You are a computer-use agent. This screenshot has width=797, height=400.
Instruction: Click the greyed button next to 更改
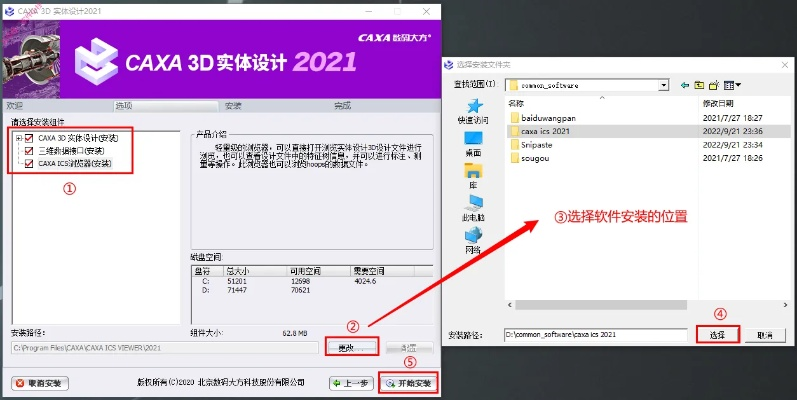click(x=409, y=348)
